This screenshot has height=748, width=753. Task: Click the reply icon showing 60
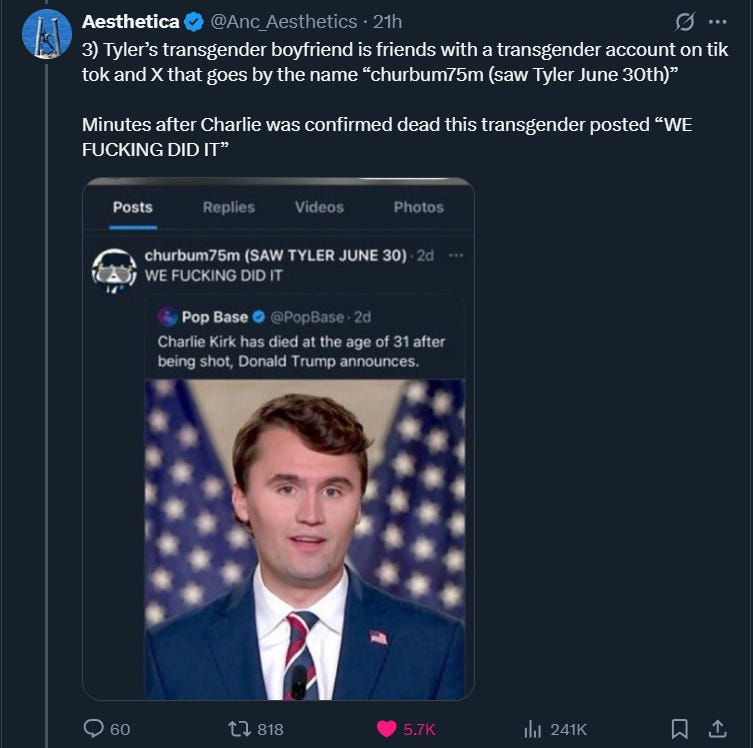pyautogui.click(x=107, y=728)
